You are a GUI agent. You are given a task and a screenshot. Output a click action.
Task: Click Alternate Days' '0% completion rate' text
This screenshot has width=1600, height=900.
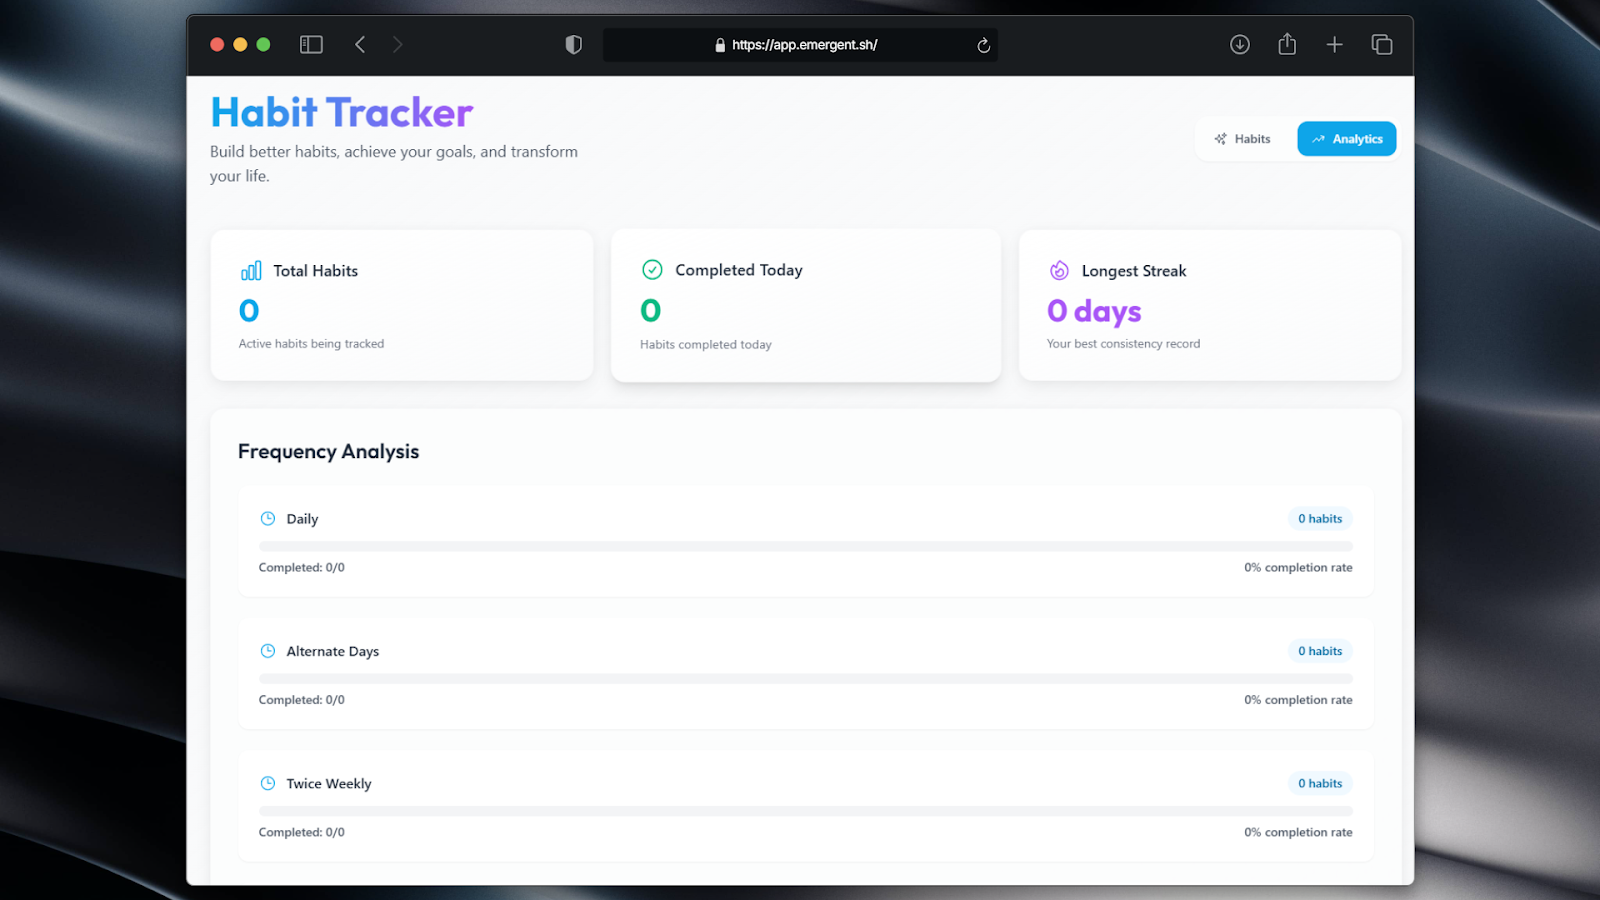1298,700
